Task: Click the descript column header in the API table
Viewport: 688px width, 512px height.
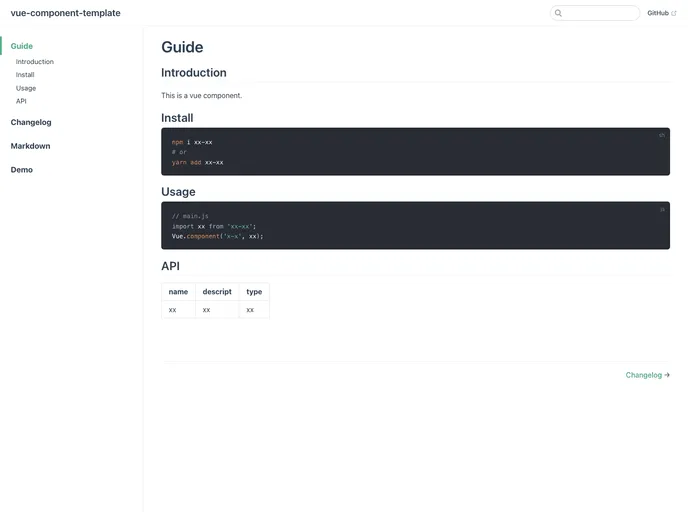Action: (217, 292)
